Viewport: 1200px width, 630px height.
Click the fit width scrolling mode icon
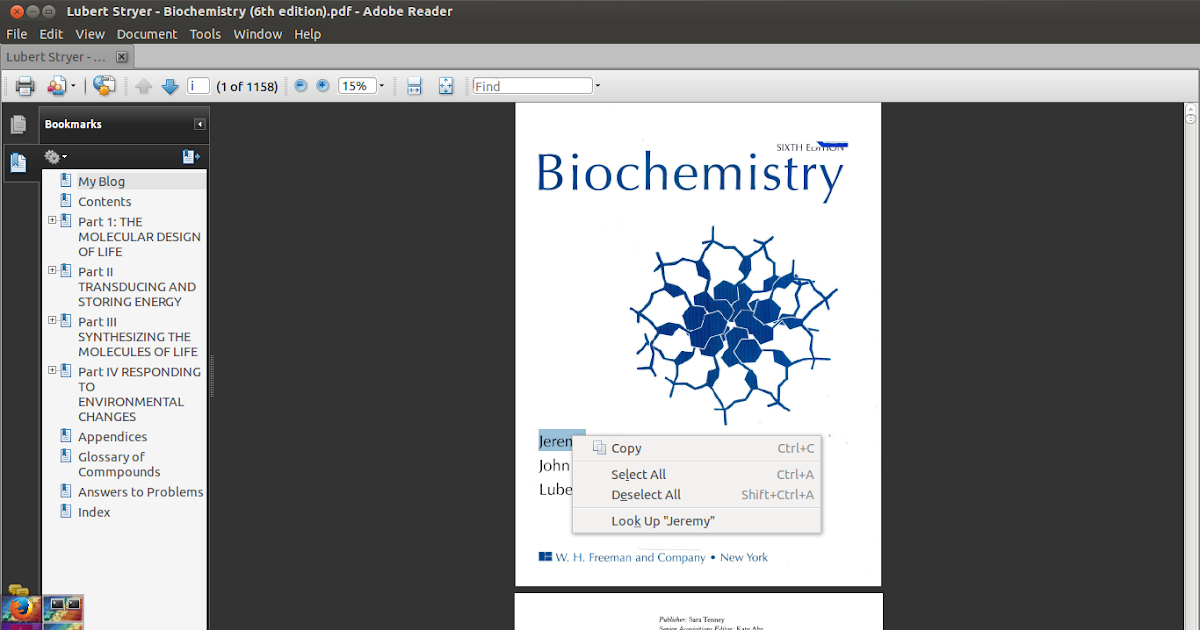tap(414, 86)
